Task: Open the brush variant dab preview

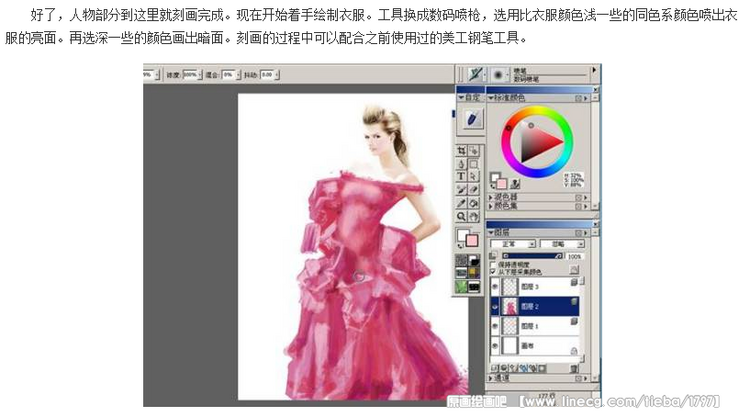Action: [x=498, y=75]
